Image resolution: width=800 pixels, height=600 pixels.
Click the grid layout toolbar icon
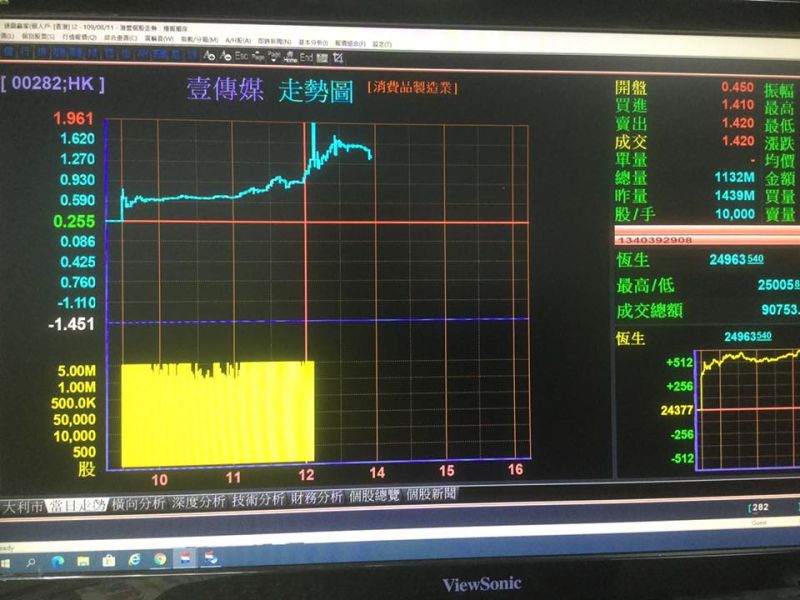point(322,58)
